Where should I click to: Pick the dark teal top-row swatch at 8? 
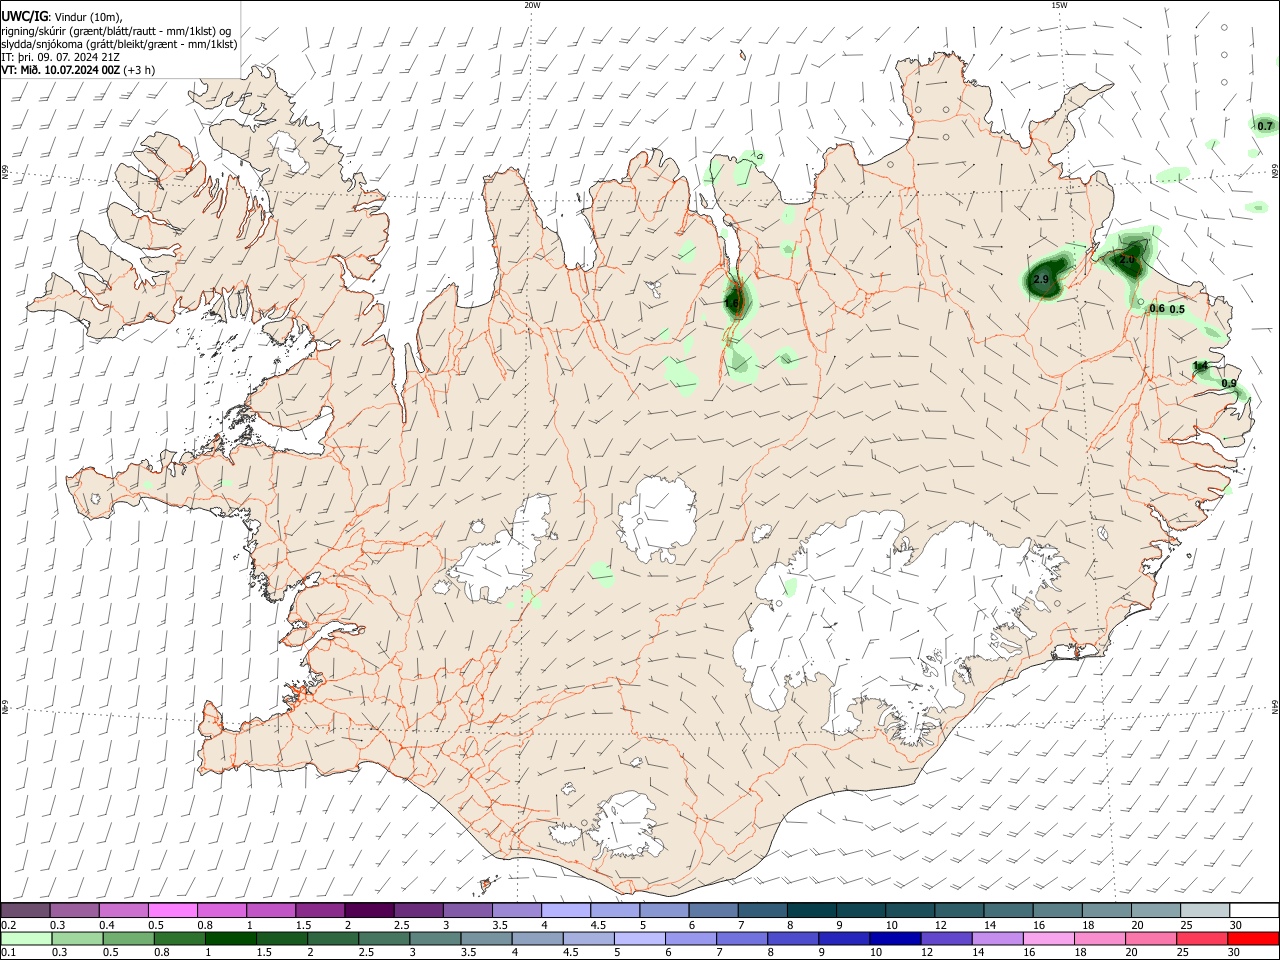[811, 911]
